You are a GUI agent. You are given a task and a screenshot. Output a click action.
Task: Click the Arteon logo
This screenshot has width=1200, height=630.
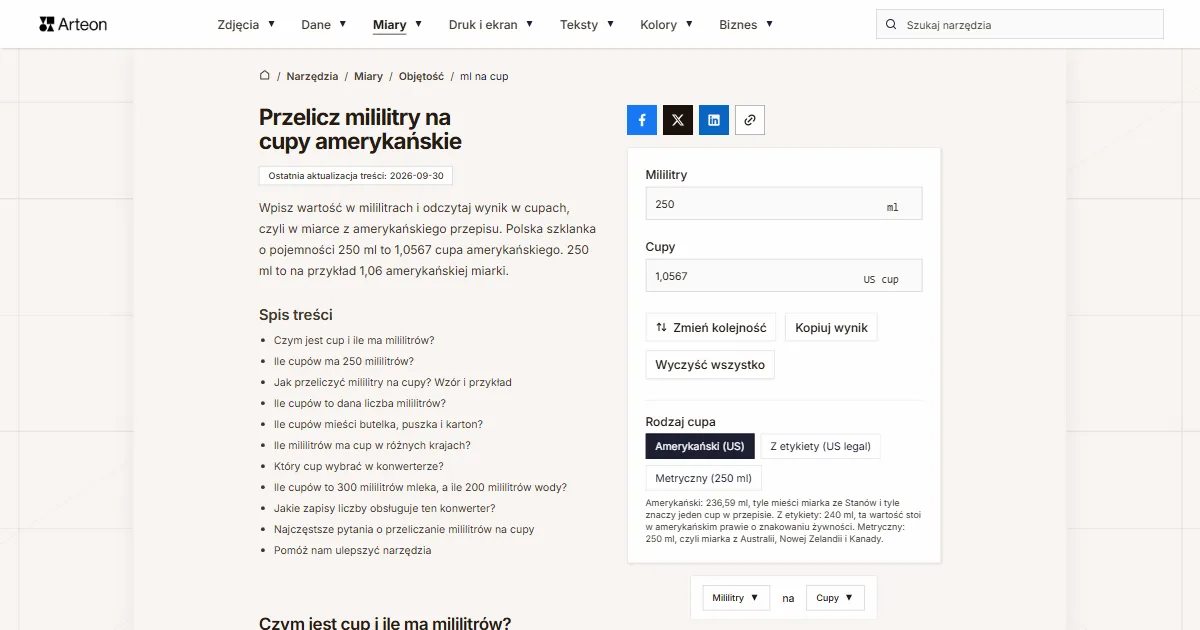click(73, 24)
